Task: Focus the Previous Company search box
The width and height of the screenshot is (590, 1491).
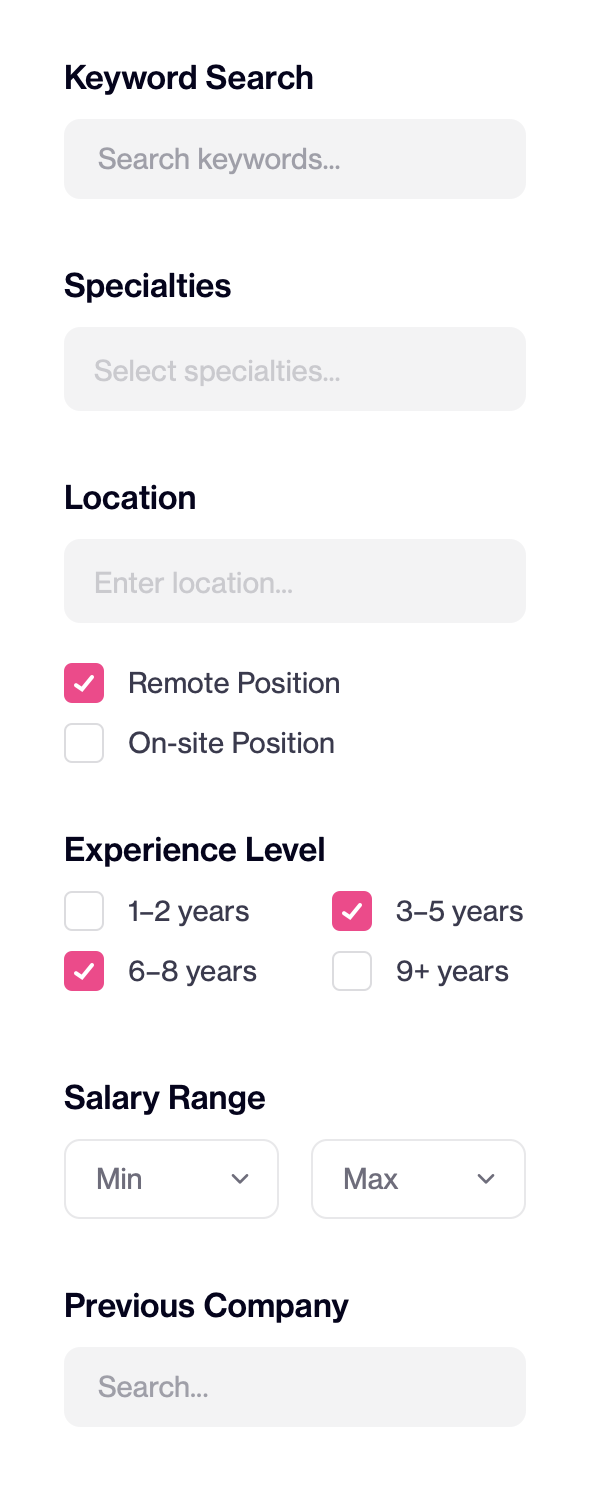Action: (295, 1386)
